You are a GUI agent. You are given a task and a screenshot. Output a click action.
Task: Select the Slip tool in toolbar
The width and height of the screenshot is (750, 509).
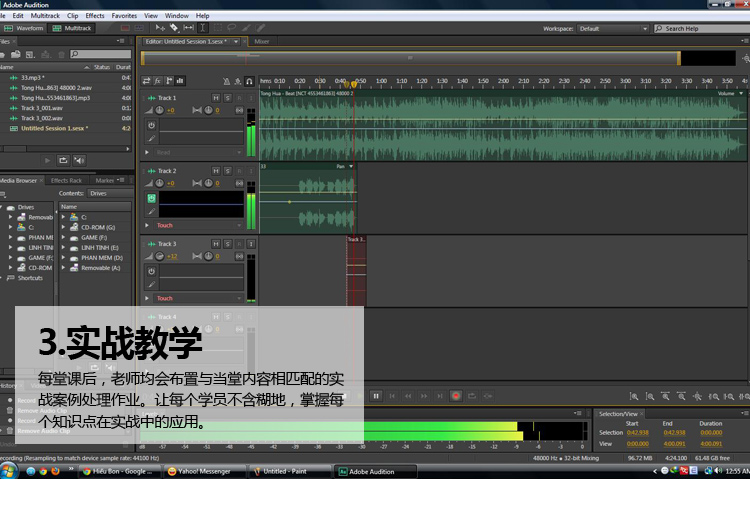[189, 28]
